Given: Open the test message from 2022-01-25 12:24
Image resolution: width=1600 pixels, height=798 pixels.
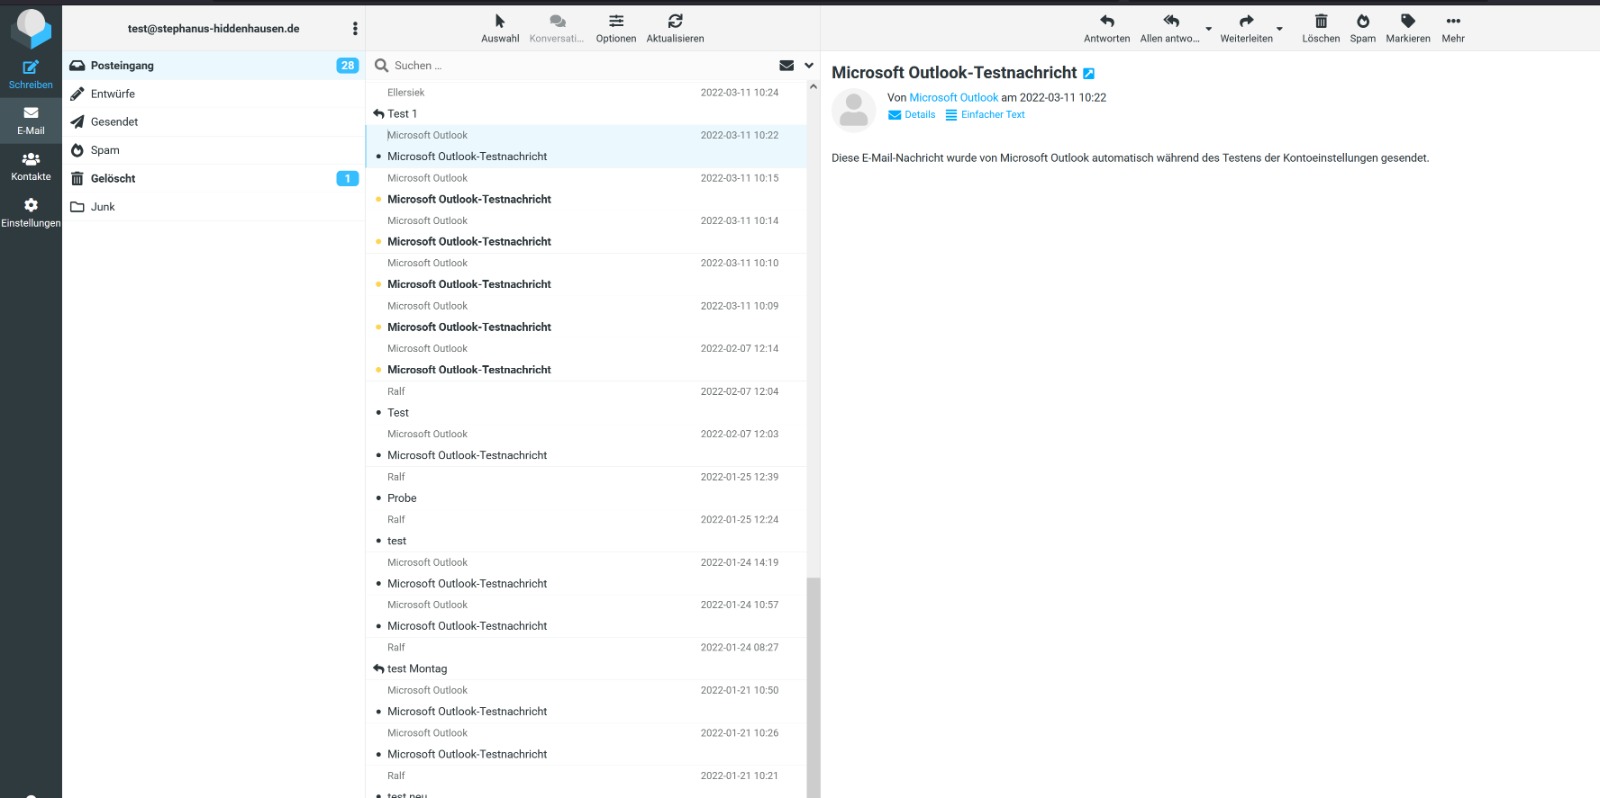Looking at the screenshot, I should point(586,530).
